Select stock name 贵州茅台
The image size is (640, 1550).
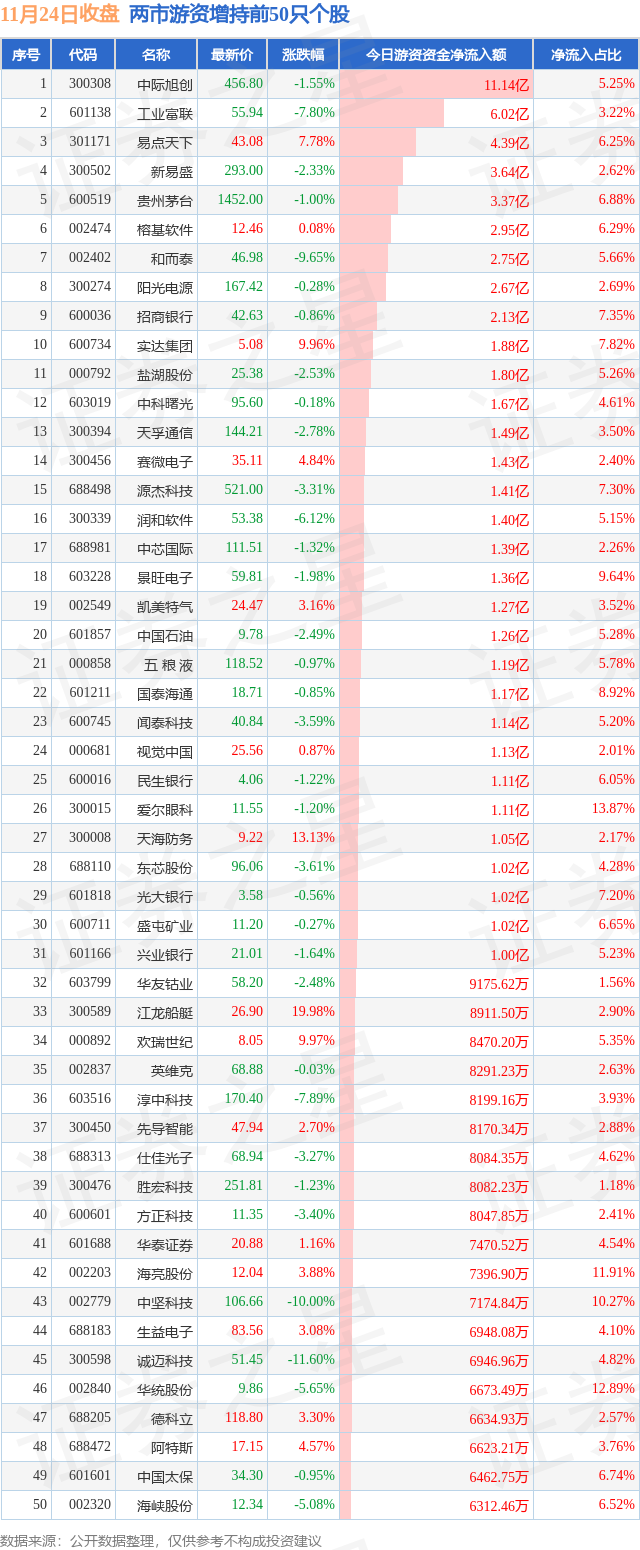coord(165,200)
